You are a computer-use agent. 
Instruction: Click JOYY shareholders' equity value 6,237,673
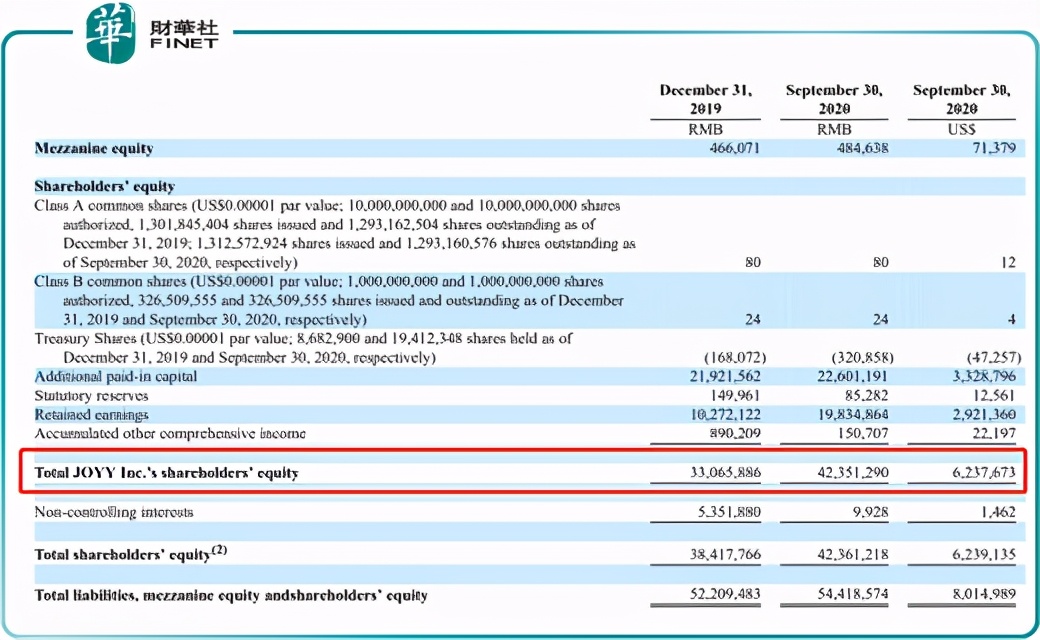coord(984,473)
